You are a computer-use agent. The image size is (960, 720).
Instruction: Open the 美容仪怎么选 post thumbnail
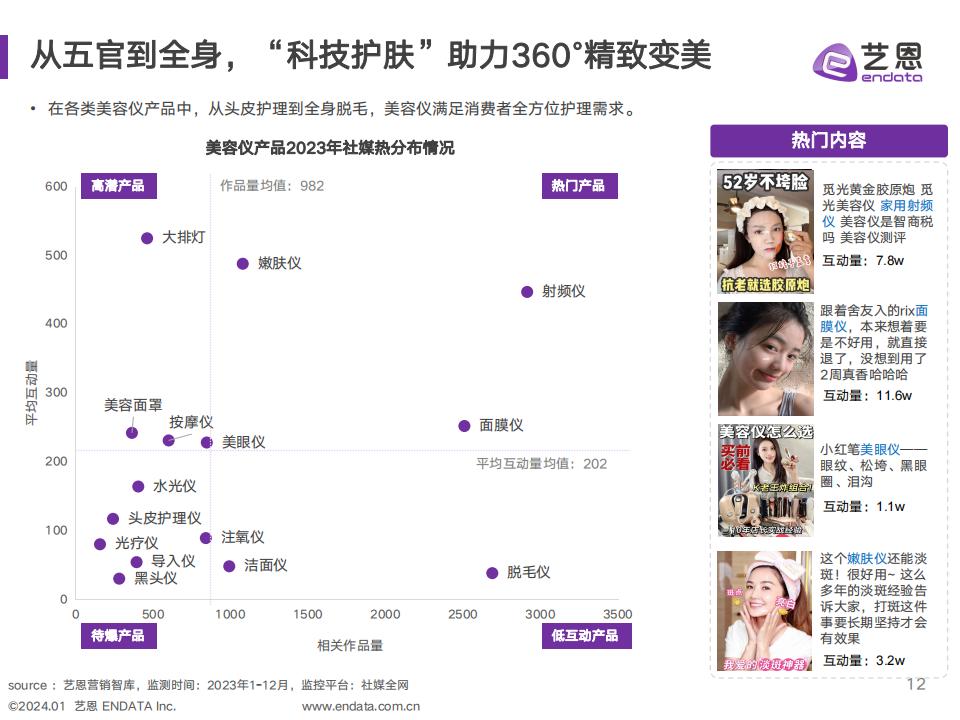tap(765, 481)
